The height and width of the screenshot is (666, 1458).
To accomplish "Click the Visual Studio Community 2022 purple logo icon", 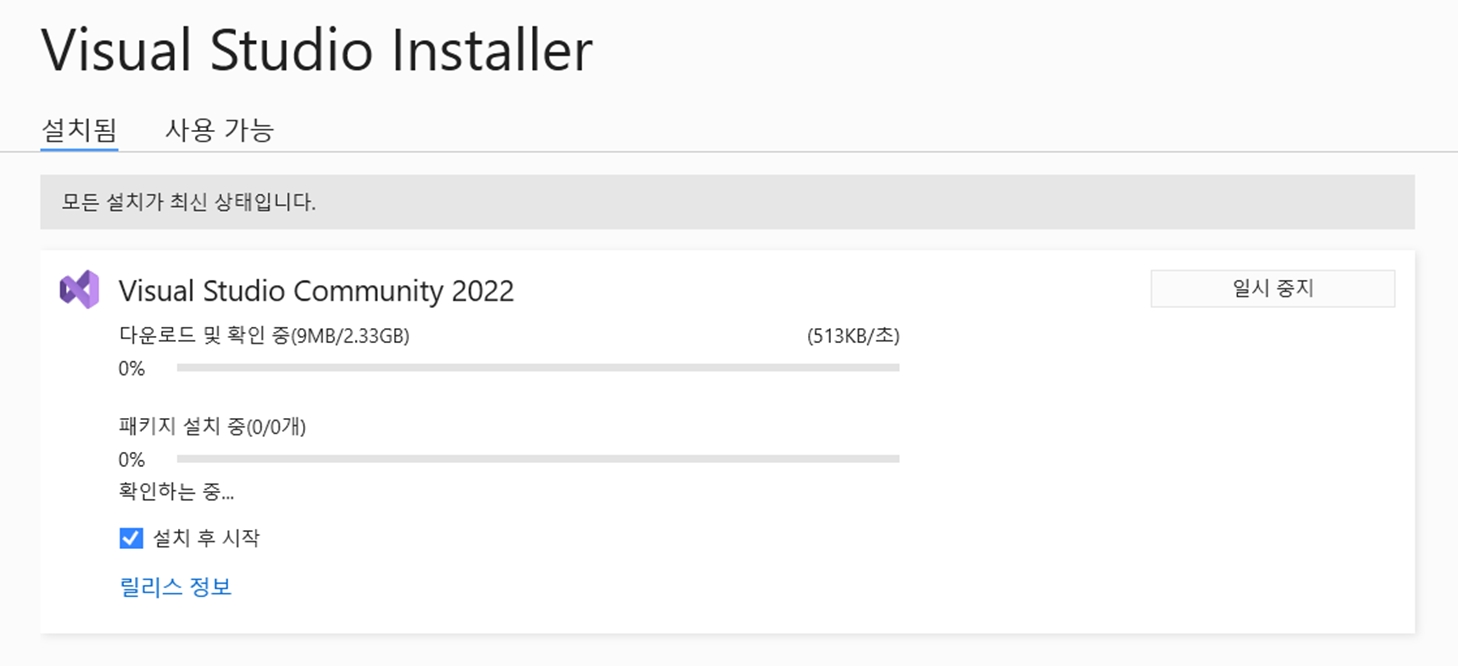I will [x=79, y=289].
